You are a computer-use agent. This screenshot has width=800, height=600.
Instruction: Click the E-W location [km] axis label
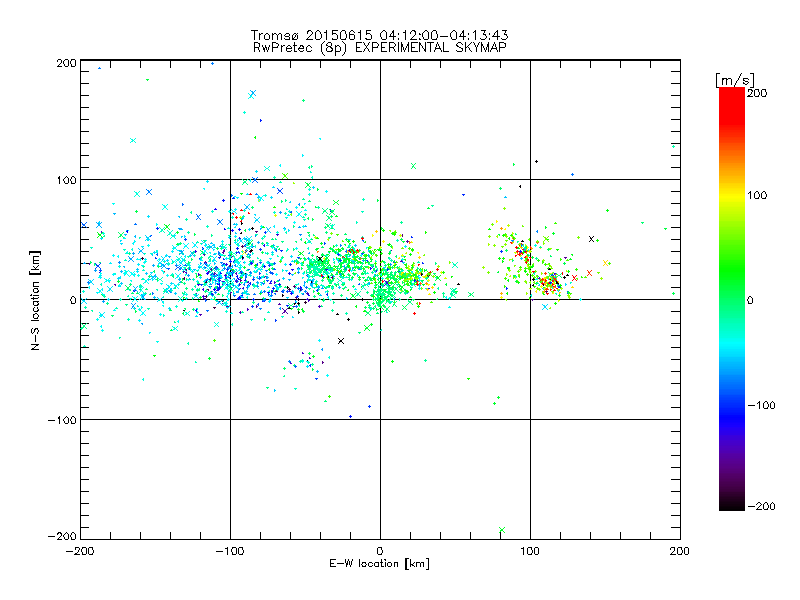379,563
